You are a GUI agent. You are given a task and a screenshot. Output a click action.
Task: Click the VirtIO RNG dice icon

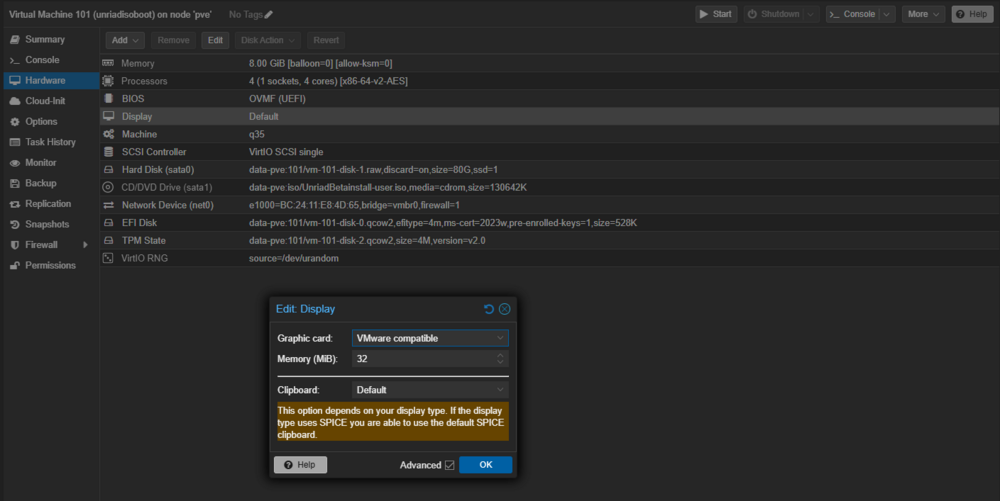108,258
